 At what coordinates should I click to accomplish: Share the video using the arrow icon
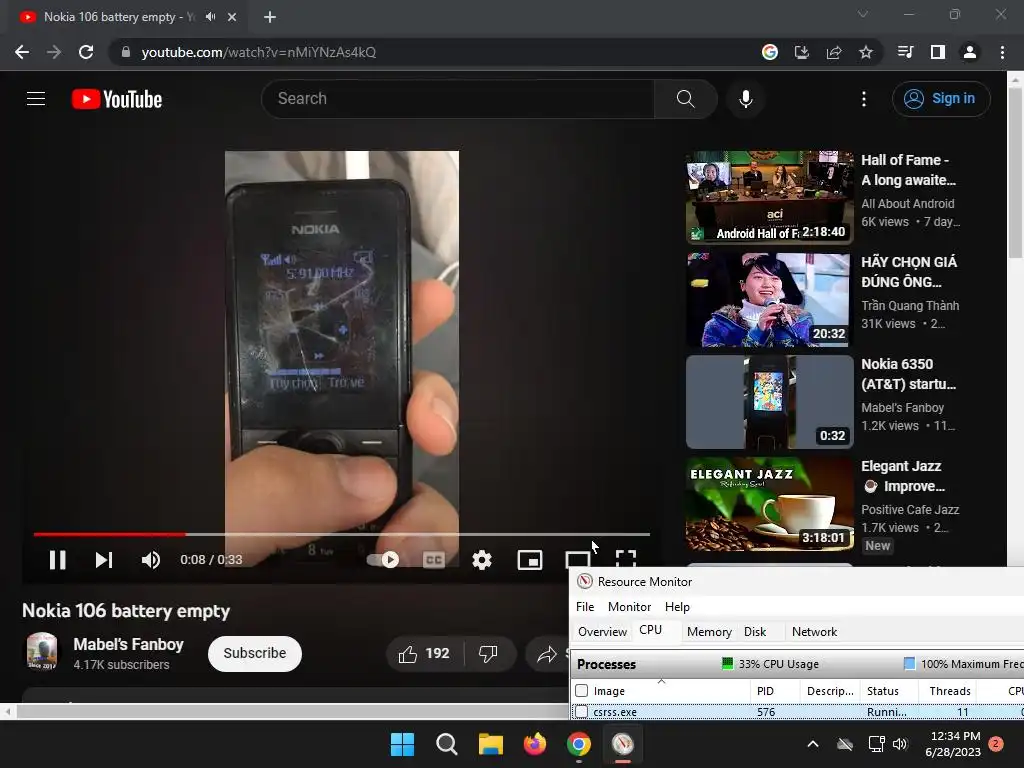point(547,654)
